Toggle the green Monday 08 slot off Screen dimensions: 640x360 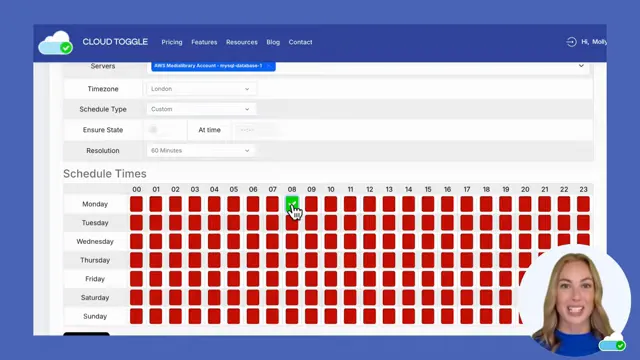(x=292, y=204)
